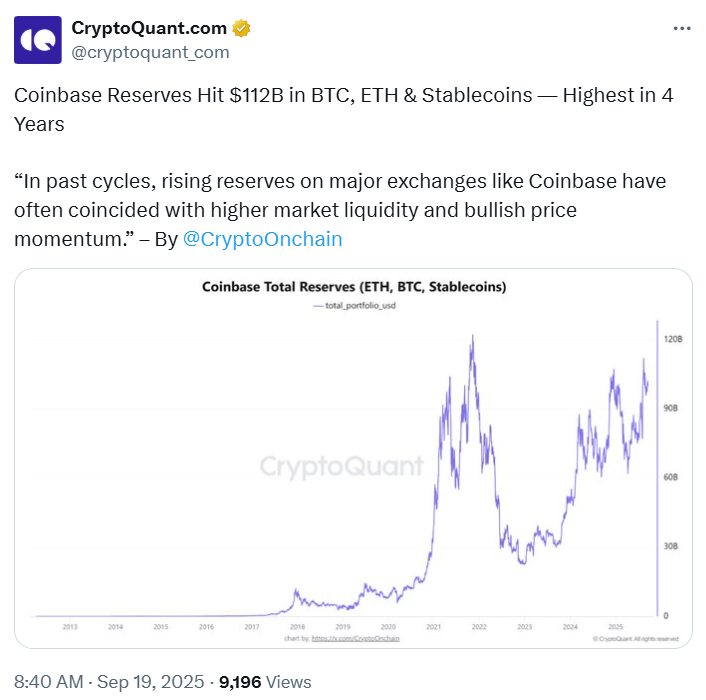
Task: Click the 2021 label on the x-axis
Action: click(434, 627)
